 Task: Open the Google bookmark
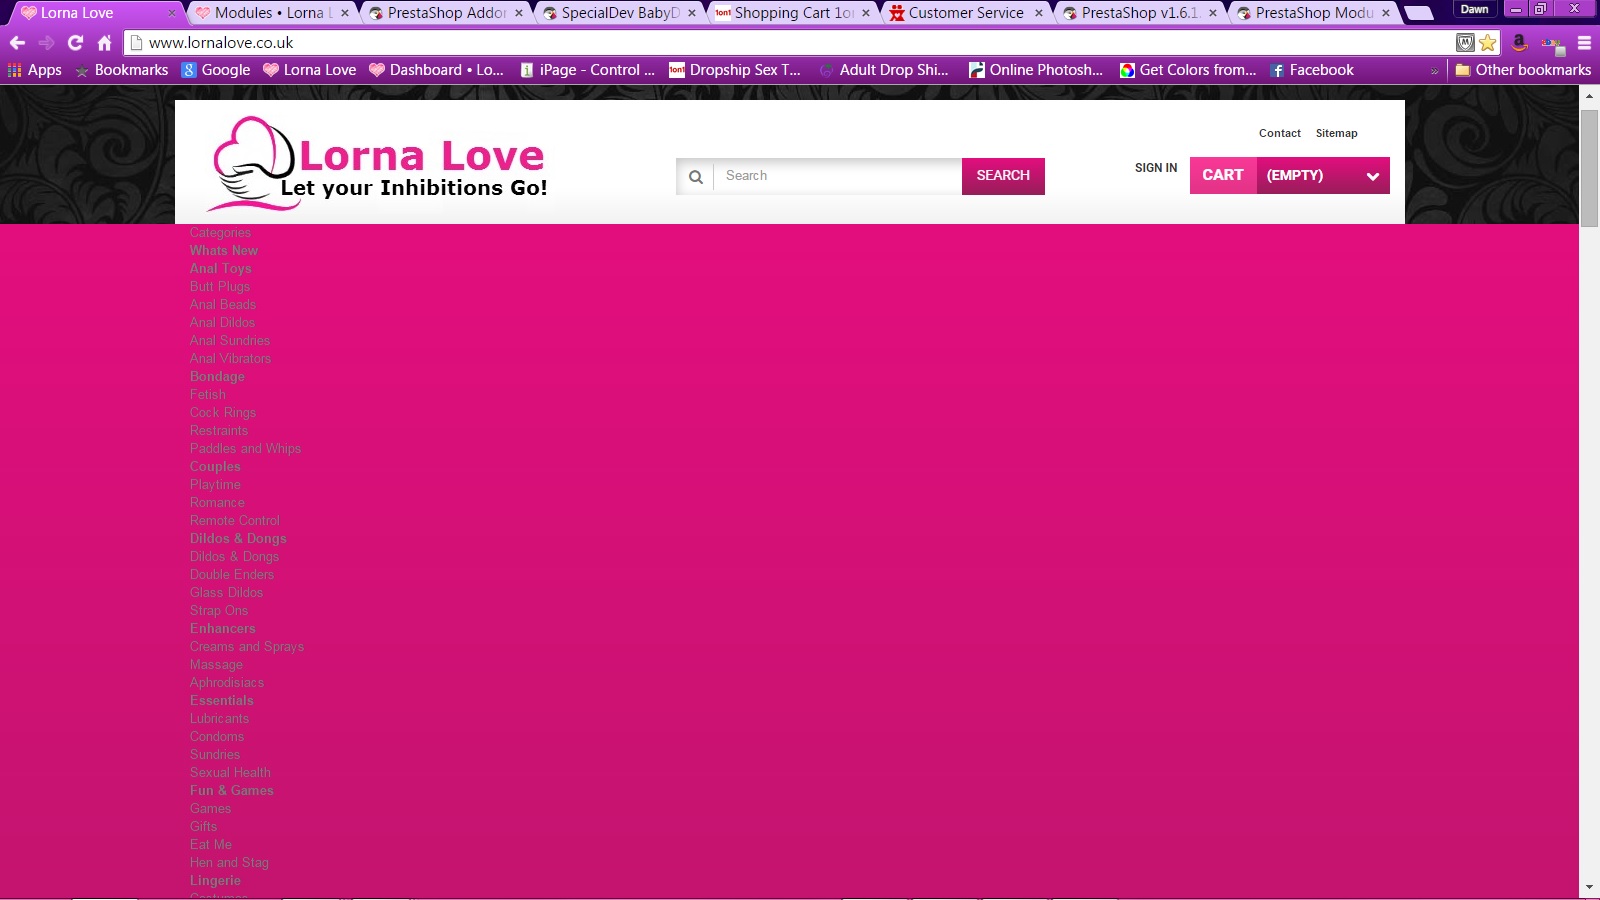coord(216,70)
